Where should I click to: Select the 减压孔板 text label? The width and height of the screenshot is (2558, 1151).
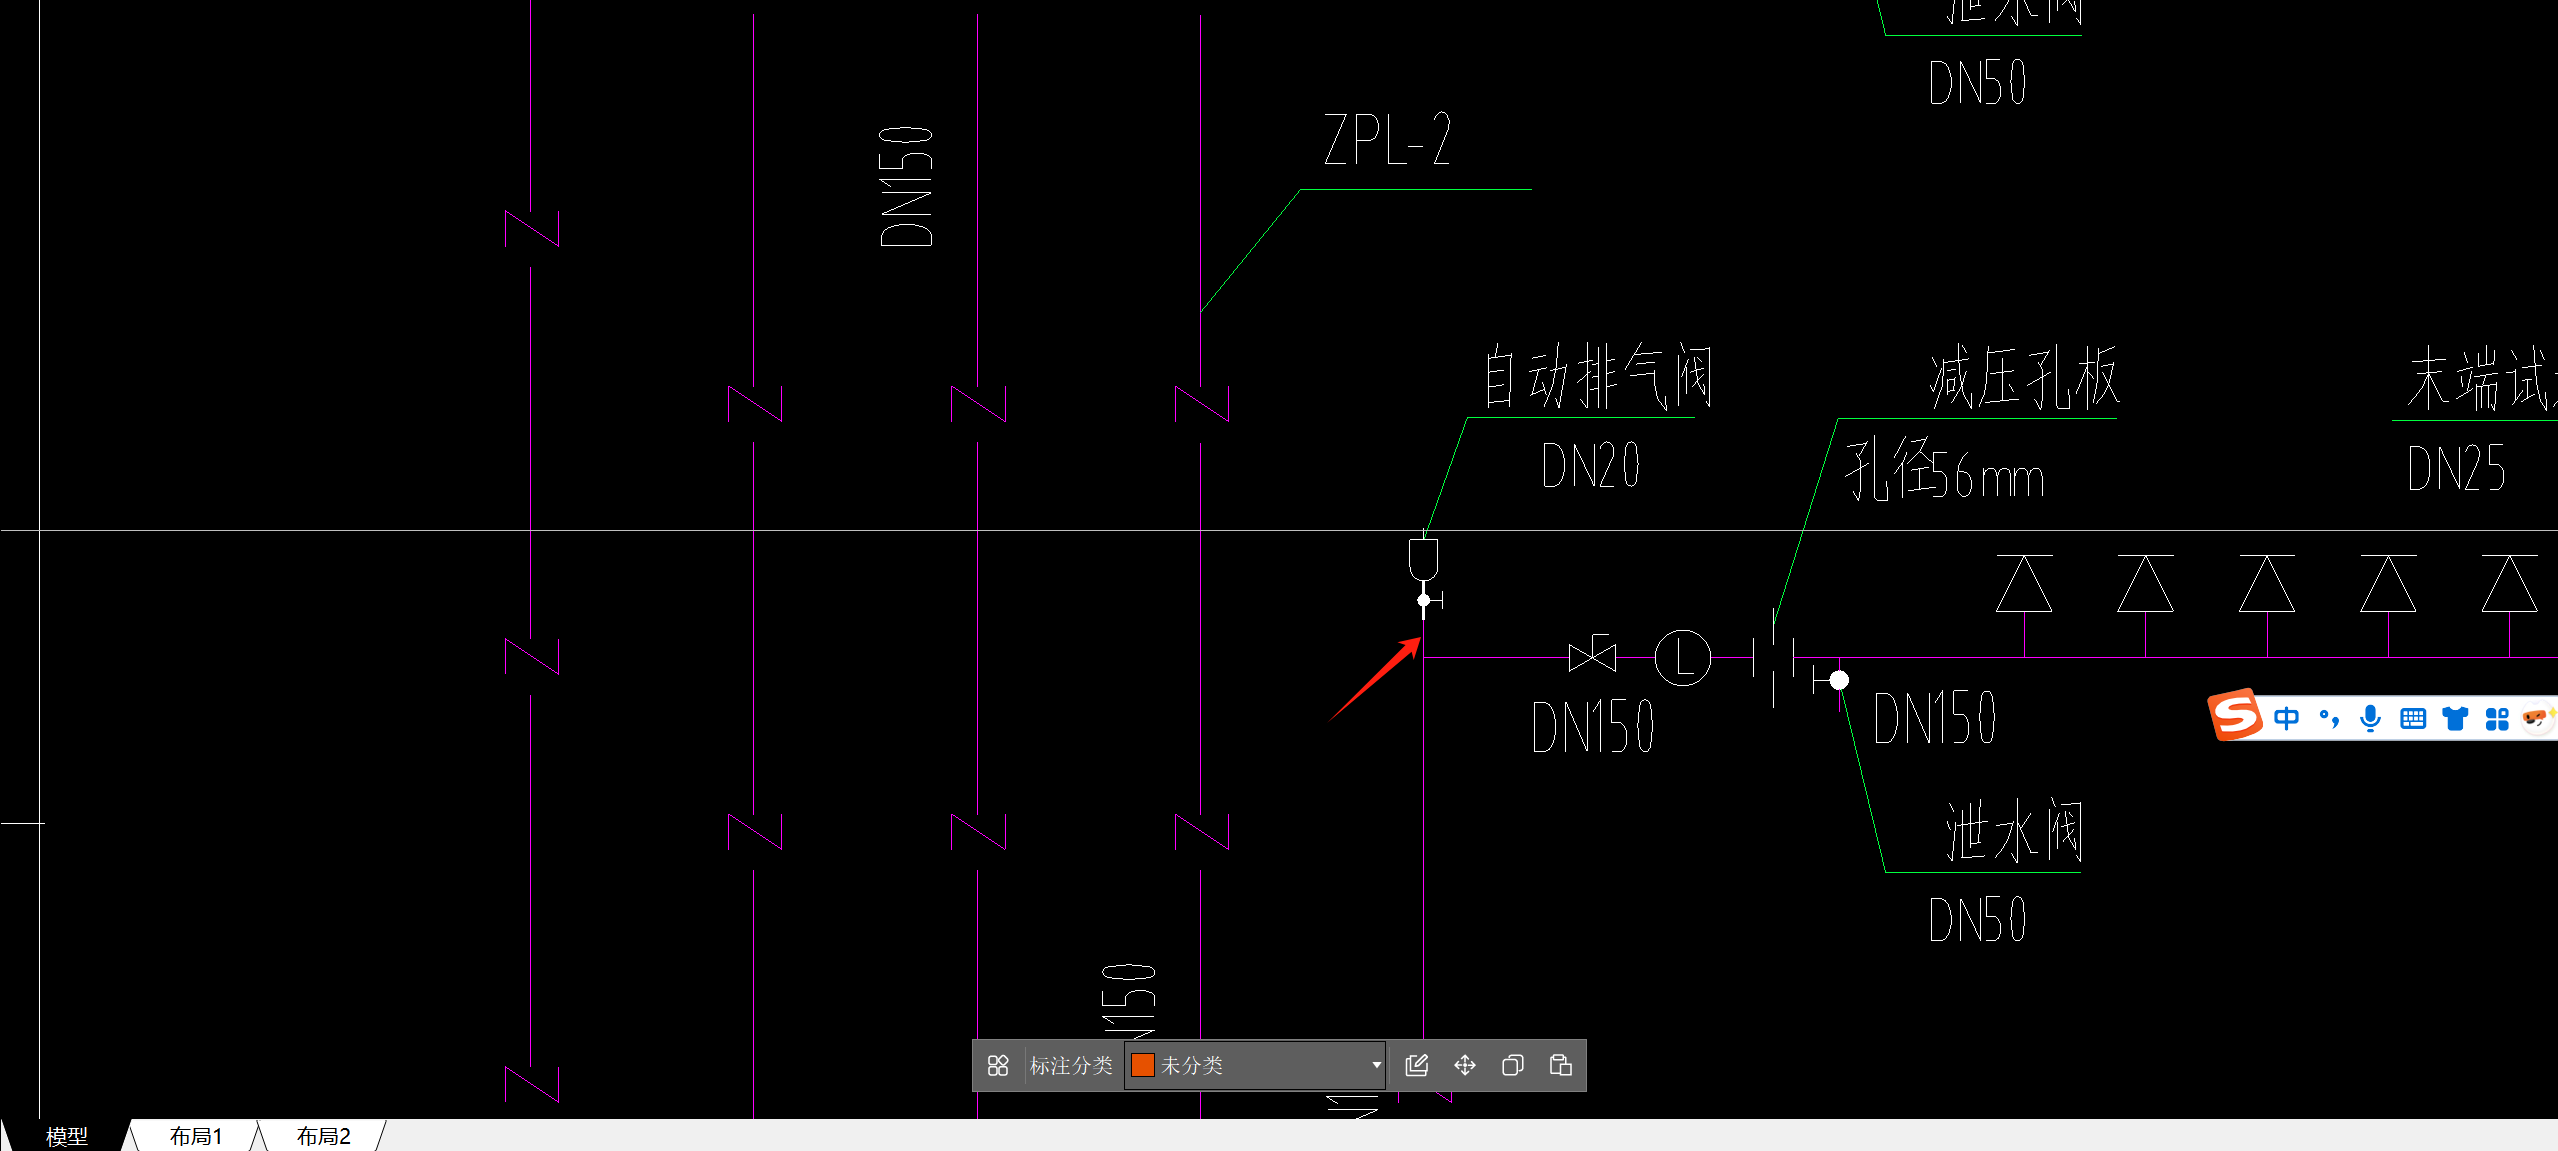click(2024, 377)
